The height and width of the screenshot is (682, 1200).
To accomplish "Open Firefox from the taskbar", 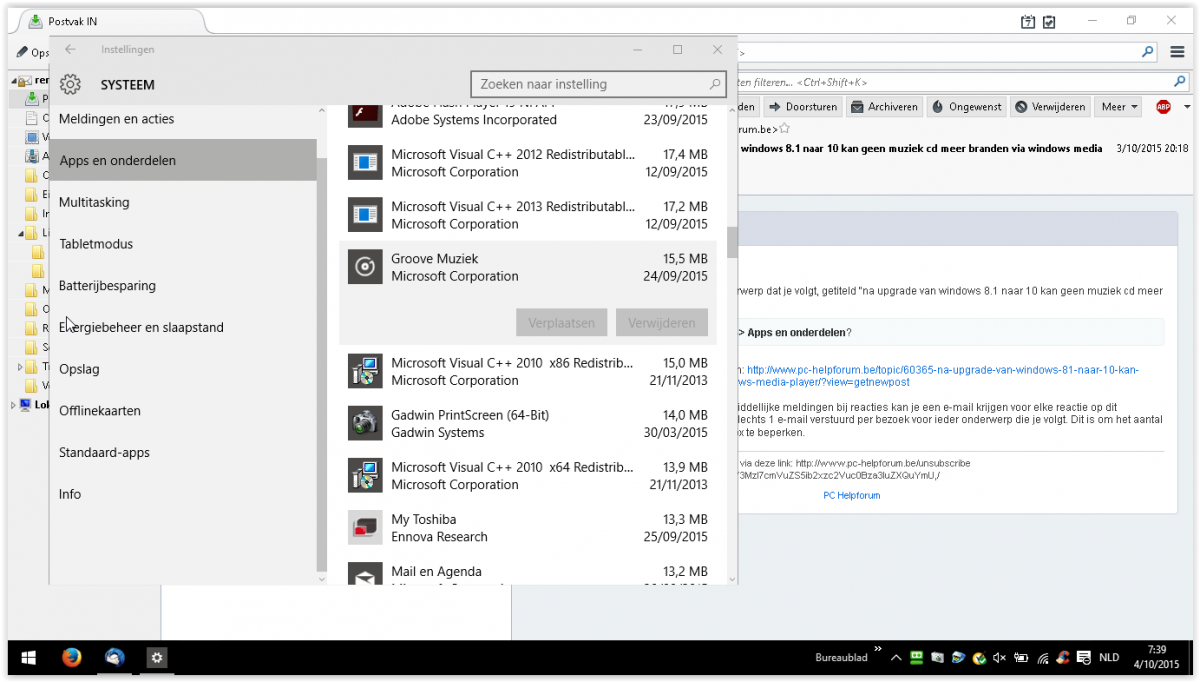I will (x=71, y=657).
